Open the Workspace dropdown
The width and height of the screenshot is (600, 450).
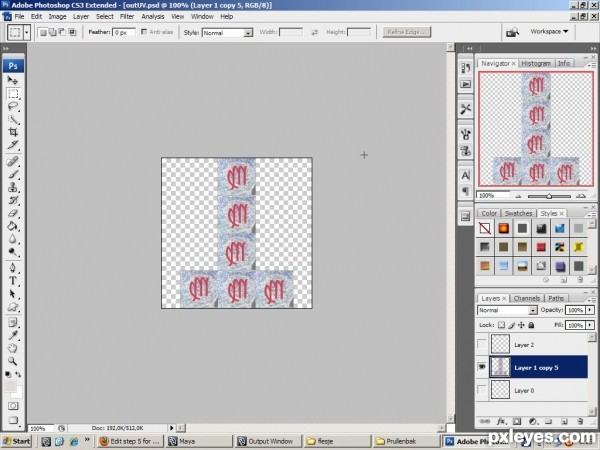pyautogui.click(x=549, y=31)
